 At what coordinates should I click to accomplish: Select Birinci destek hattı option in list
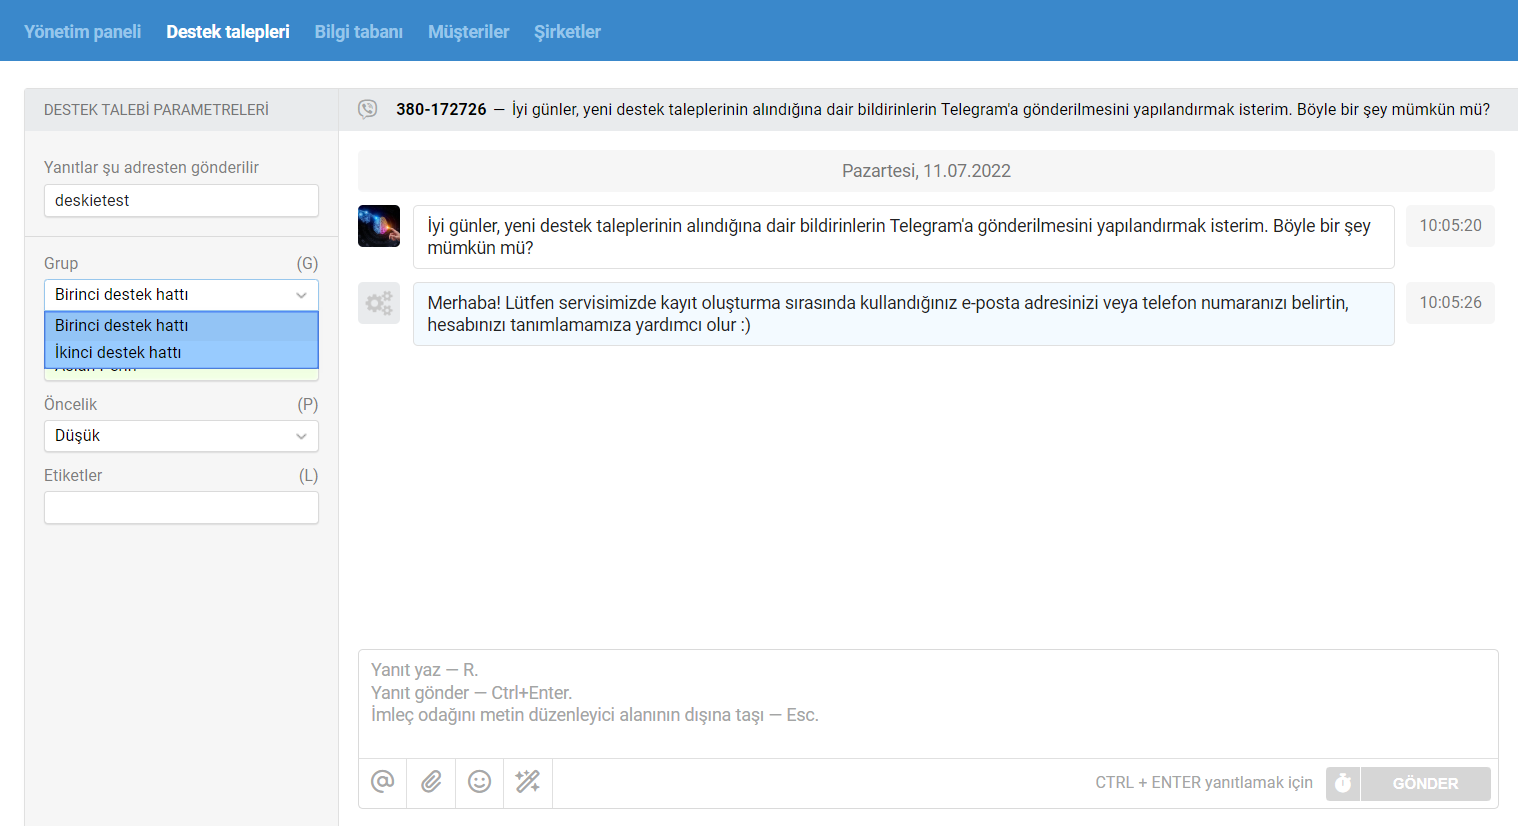[181, 326]
